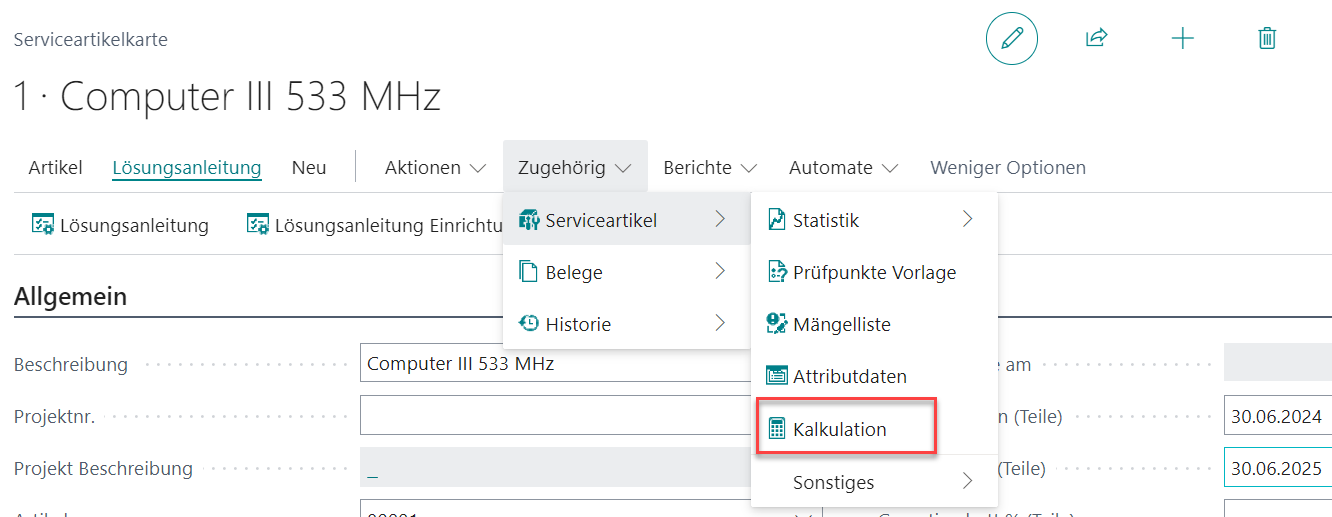The image size is (1332, 517).
Task: Open the Automate dropdown menu
Action: (843, 168)
